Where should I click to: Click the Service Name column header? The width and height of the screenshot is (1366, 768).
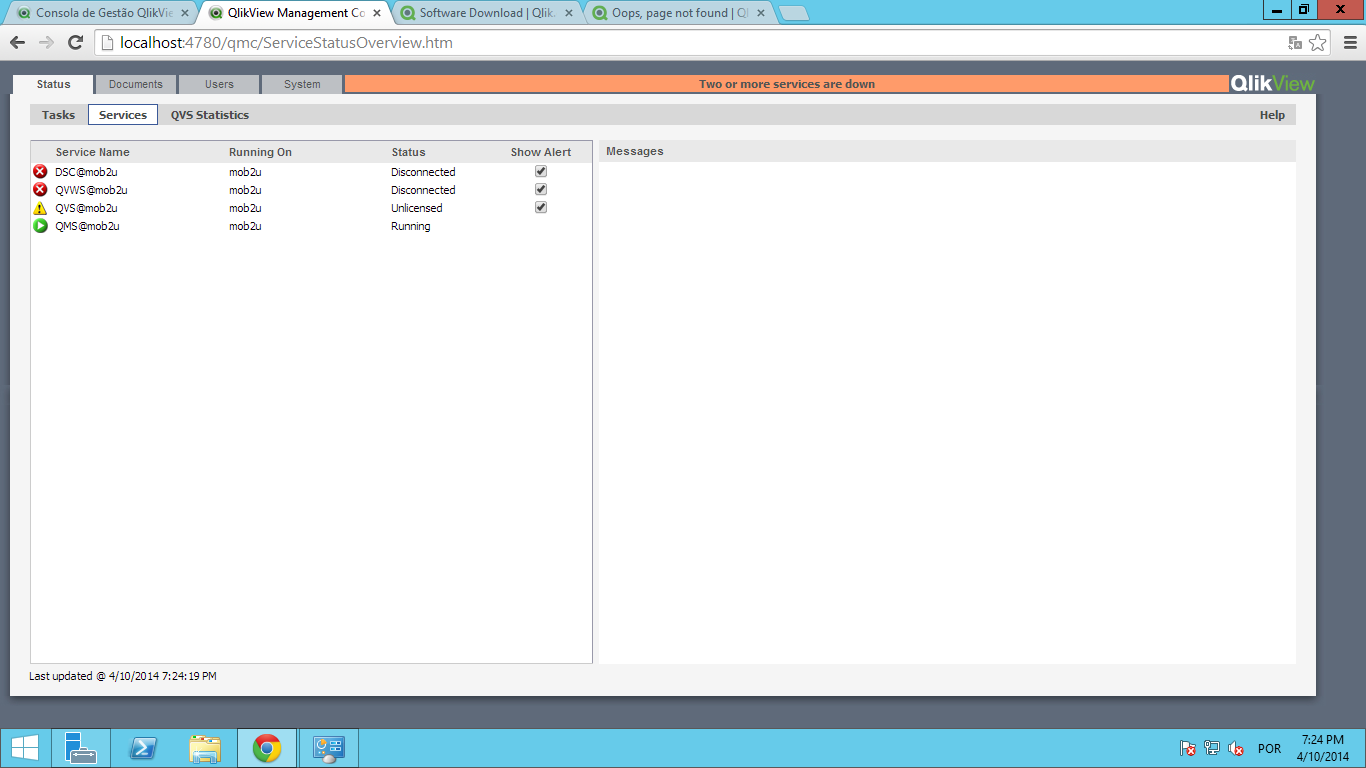93,152
